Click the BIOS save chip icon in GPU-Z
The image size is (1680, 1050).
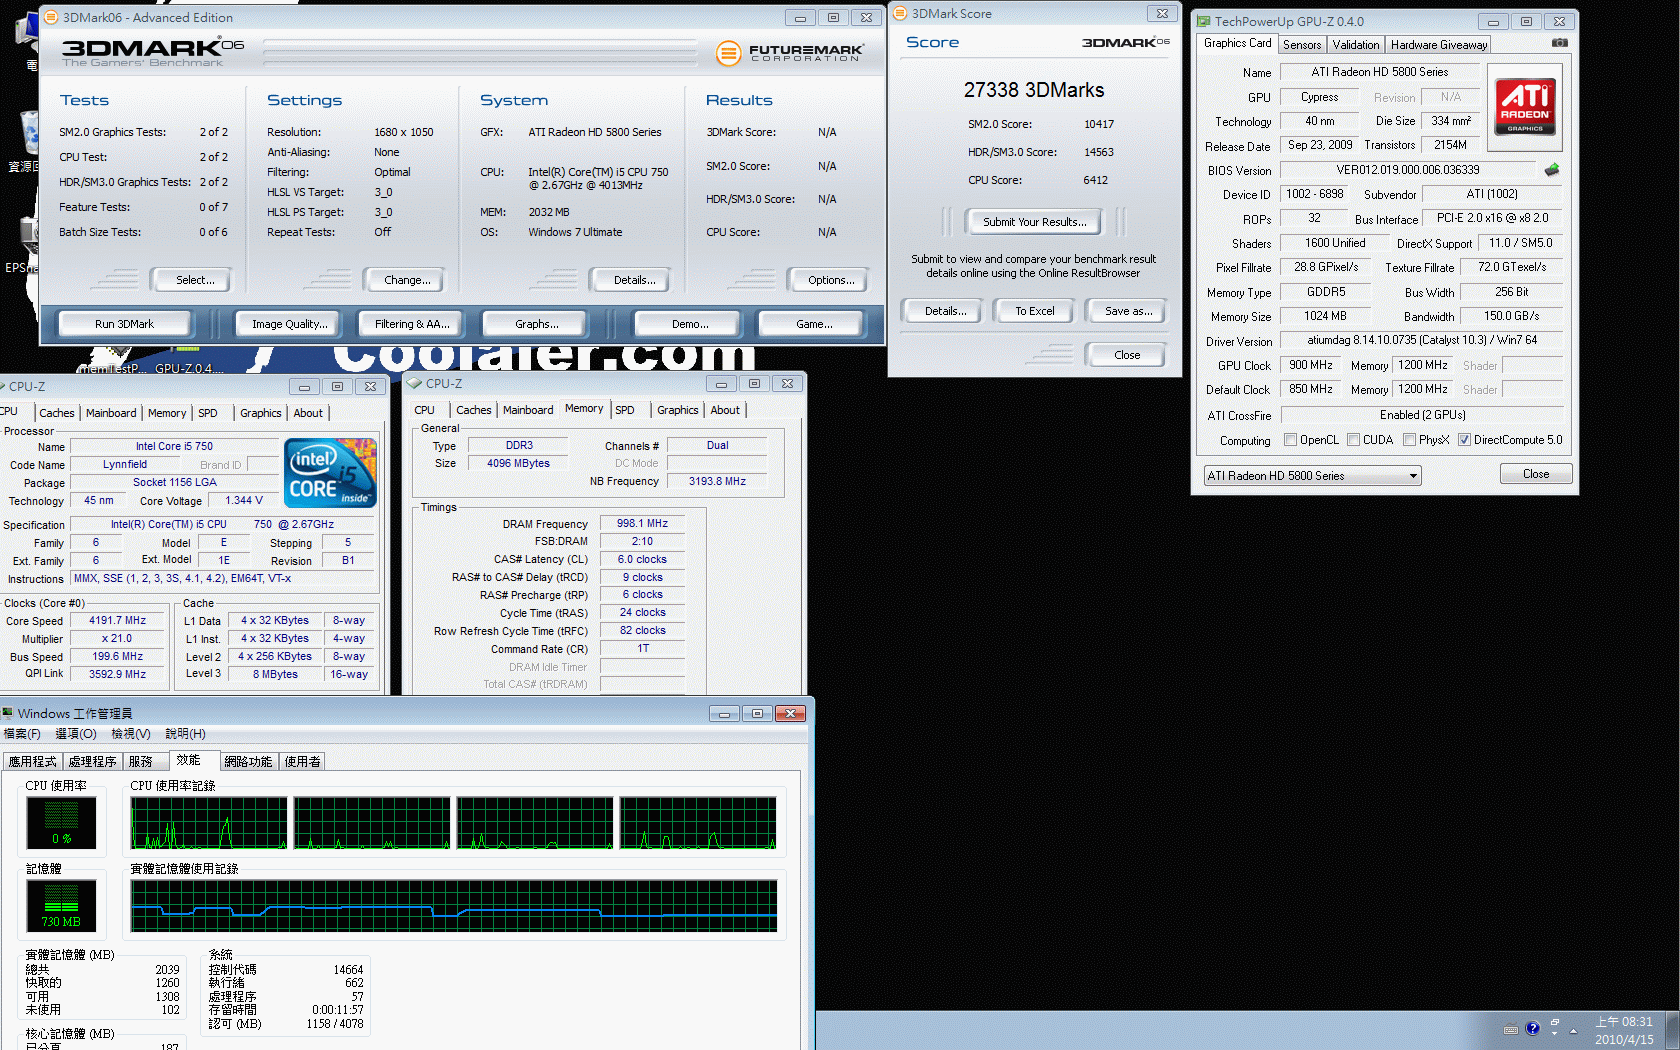tap(1551, 170)
